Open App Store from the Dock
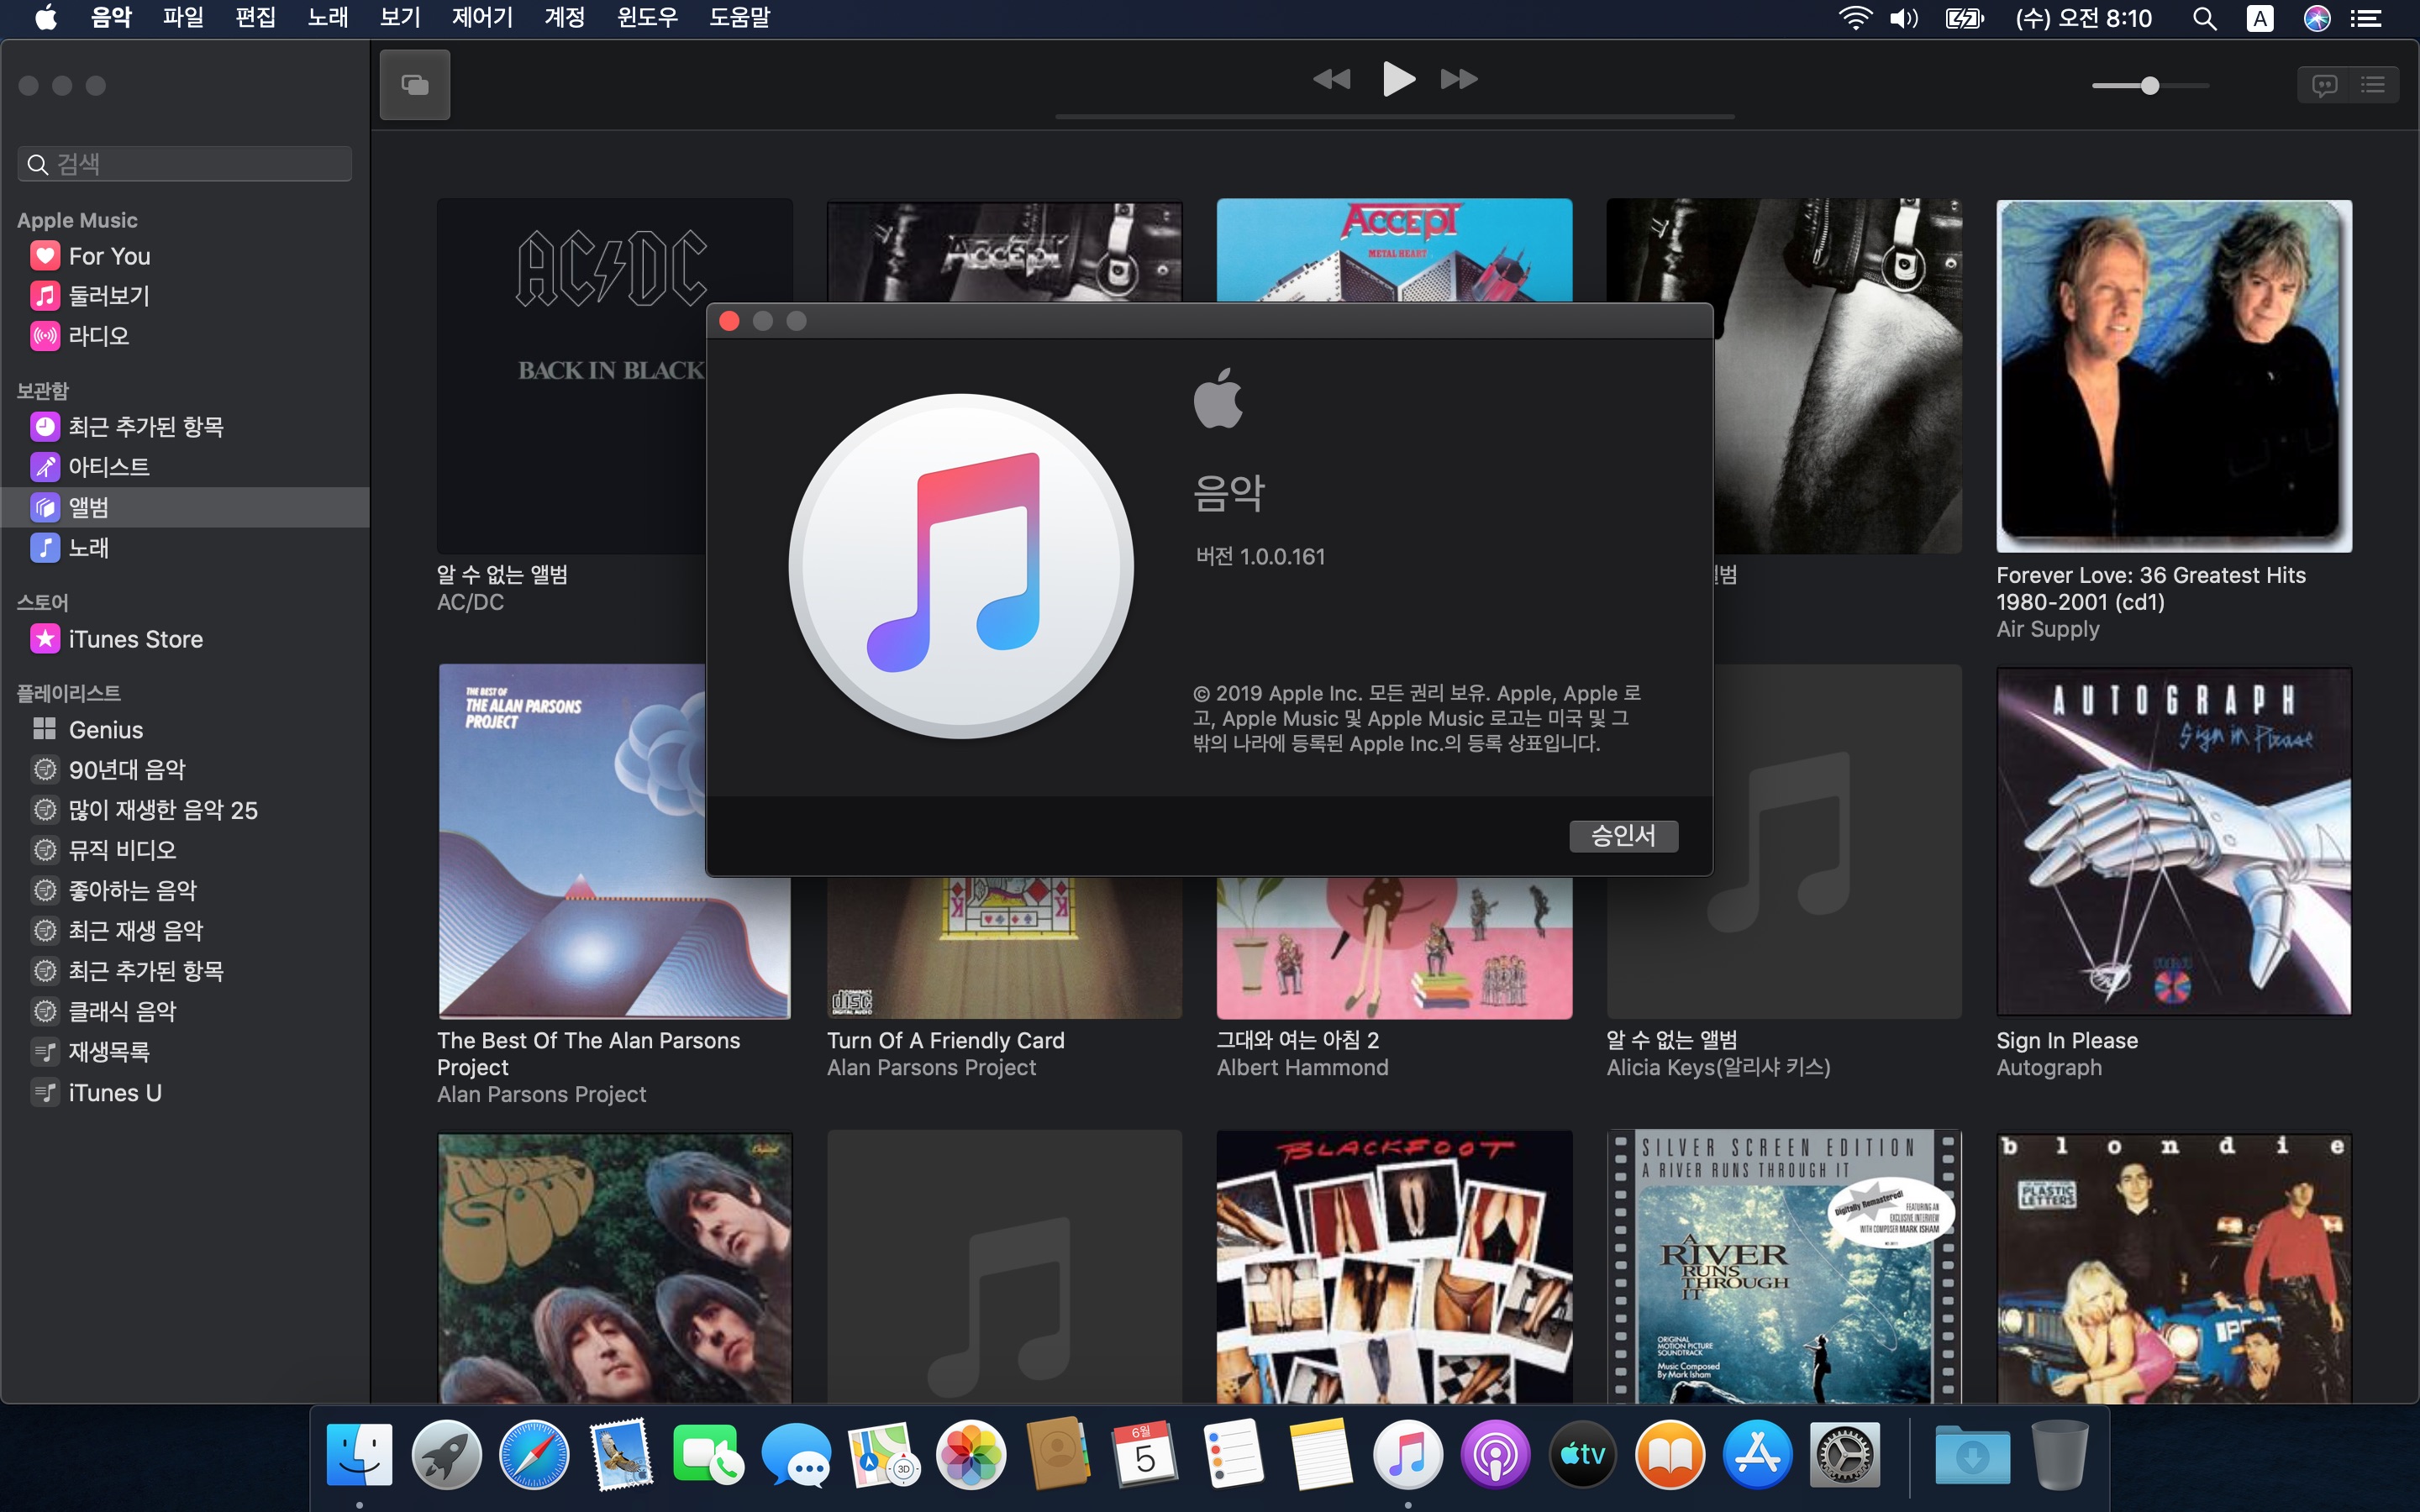Screen dimensions: 2420x1512 1757,1455
